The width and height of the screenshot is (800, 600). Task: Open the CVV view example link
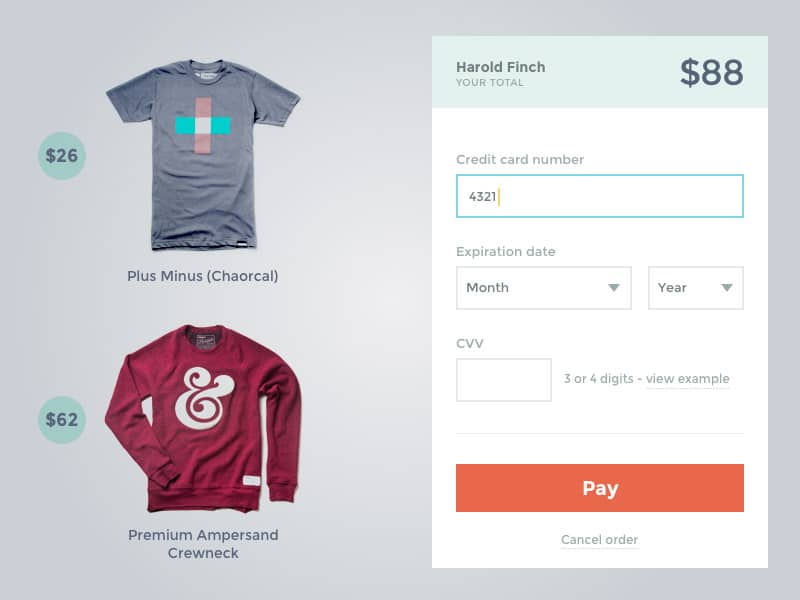coord(687,379)
